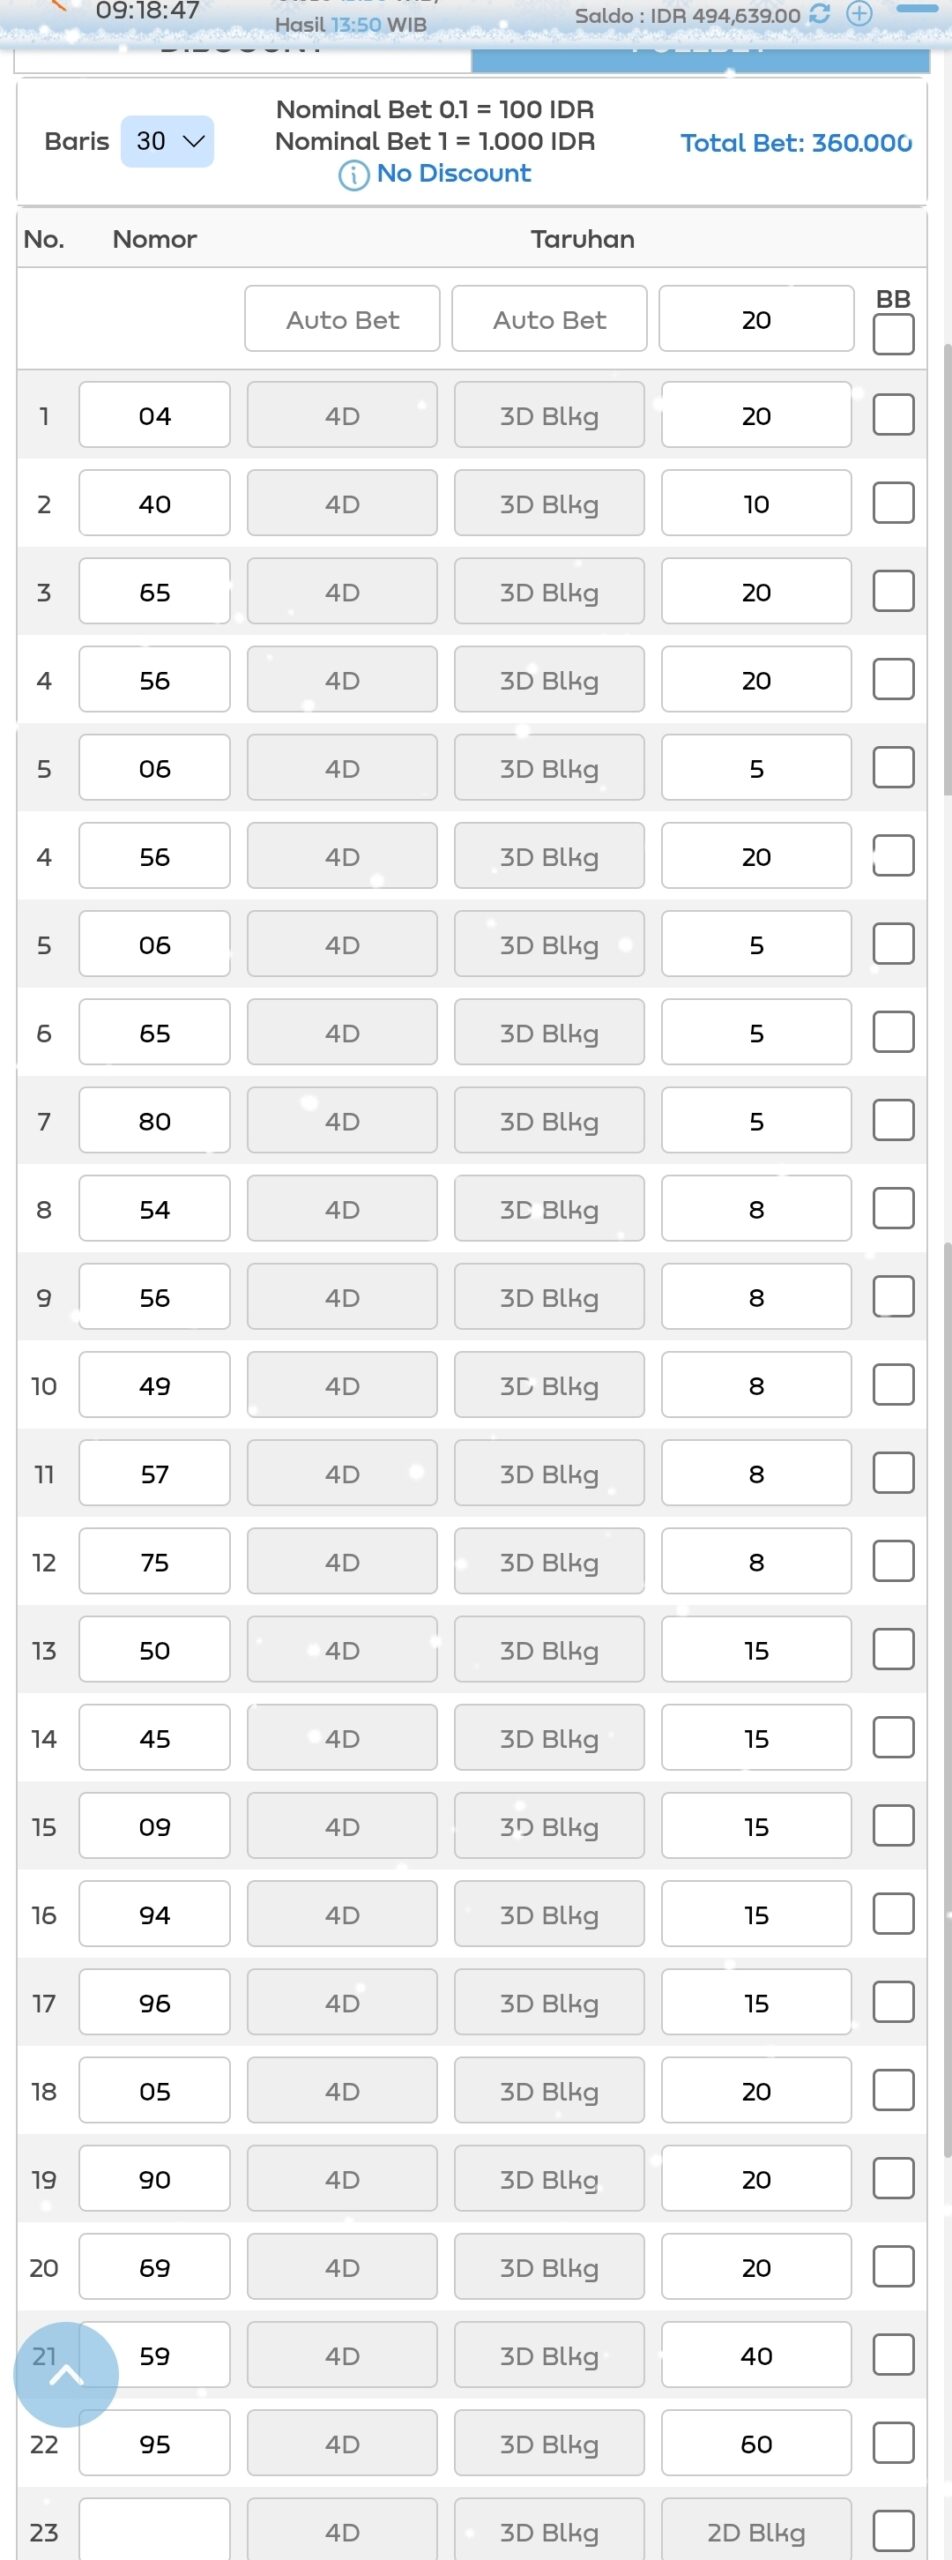The width and height of the screenshot is (952, 2560).
Task: Click the No Discount link
Action: [x=454, y=174]
